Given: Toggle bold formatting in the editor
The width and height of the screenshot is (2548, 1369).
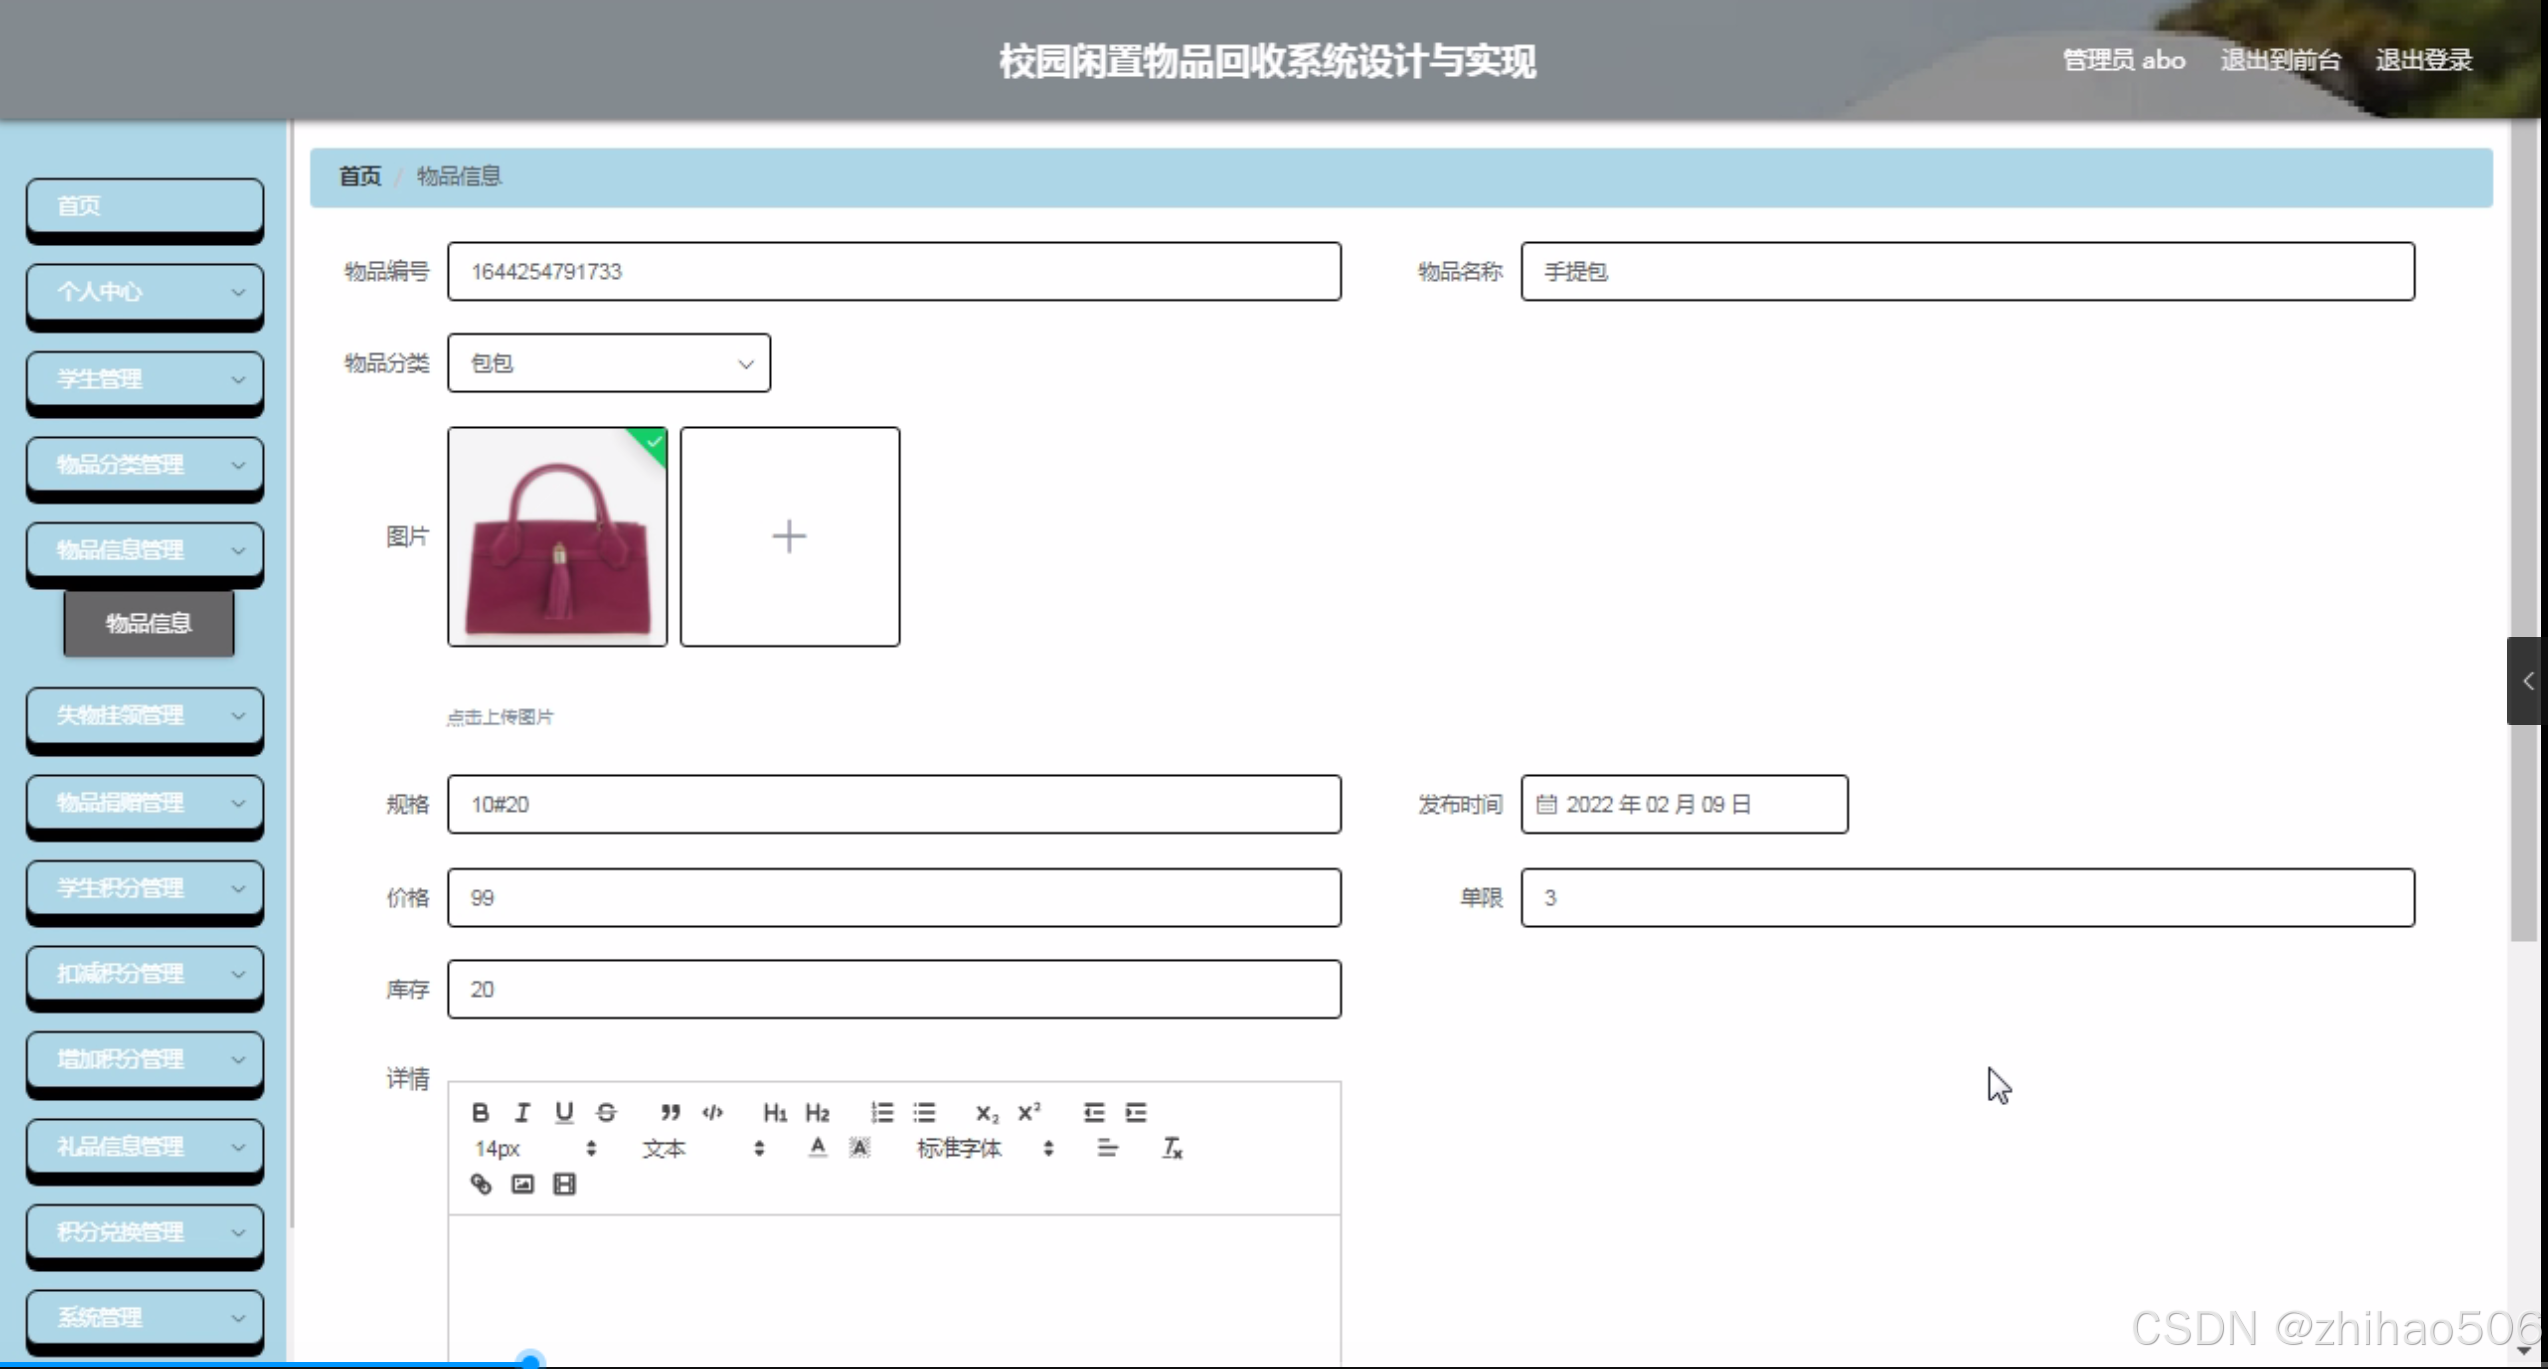Looking at the screenshot, I should (x=480, y=1112).
